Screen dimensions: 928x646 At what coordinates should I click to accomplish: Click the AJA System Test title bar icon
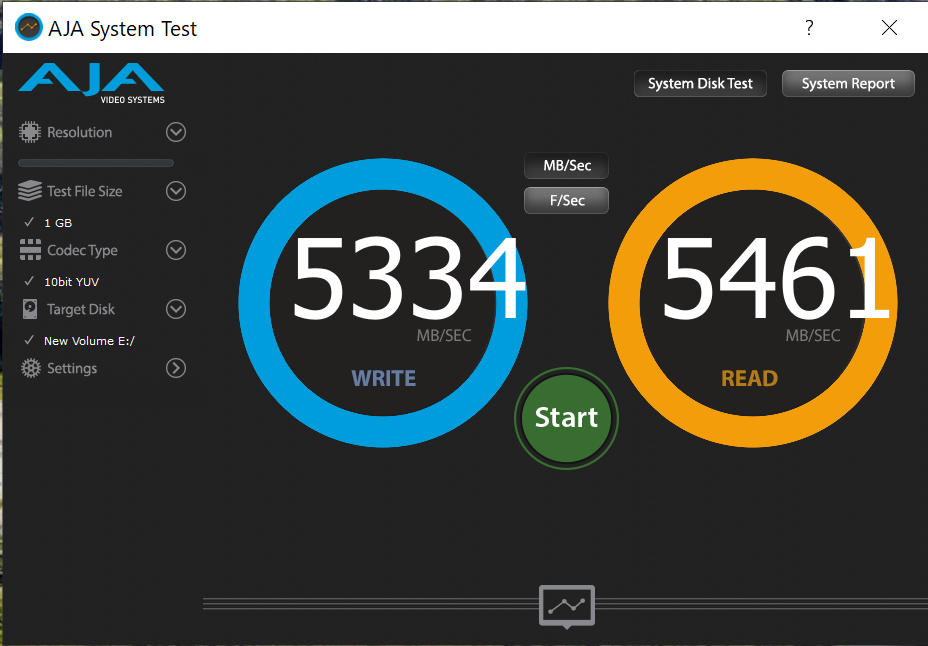click(x=28, y=27)
